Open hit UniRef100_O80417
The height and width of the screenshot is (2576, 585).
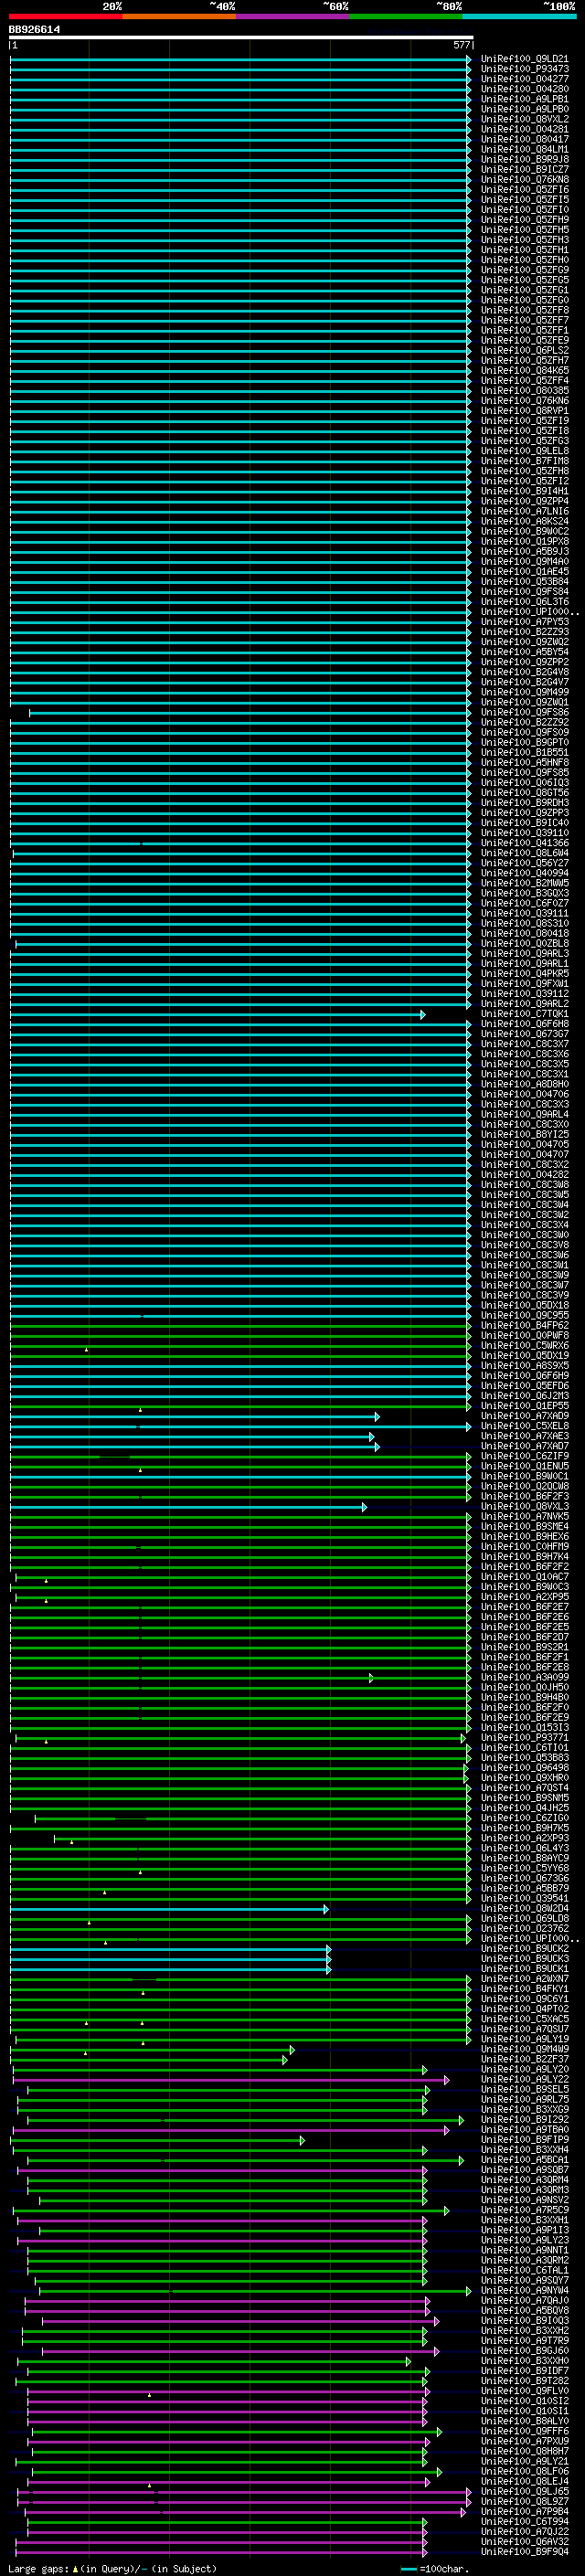pos(525,139)
